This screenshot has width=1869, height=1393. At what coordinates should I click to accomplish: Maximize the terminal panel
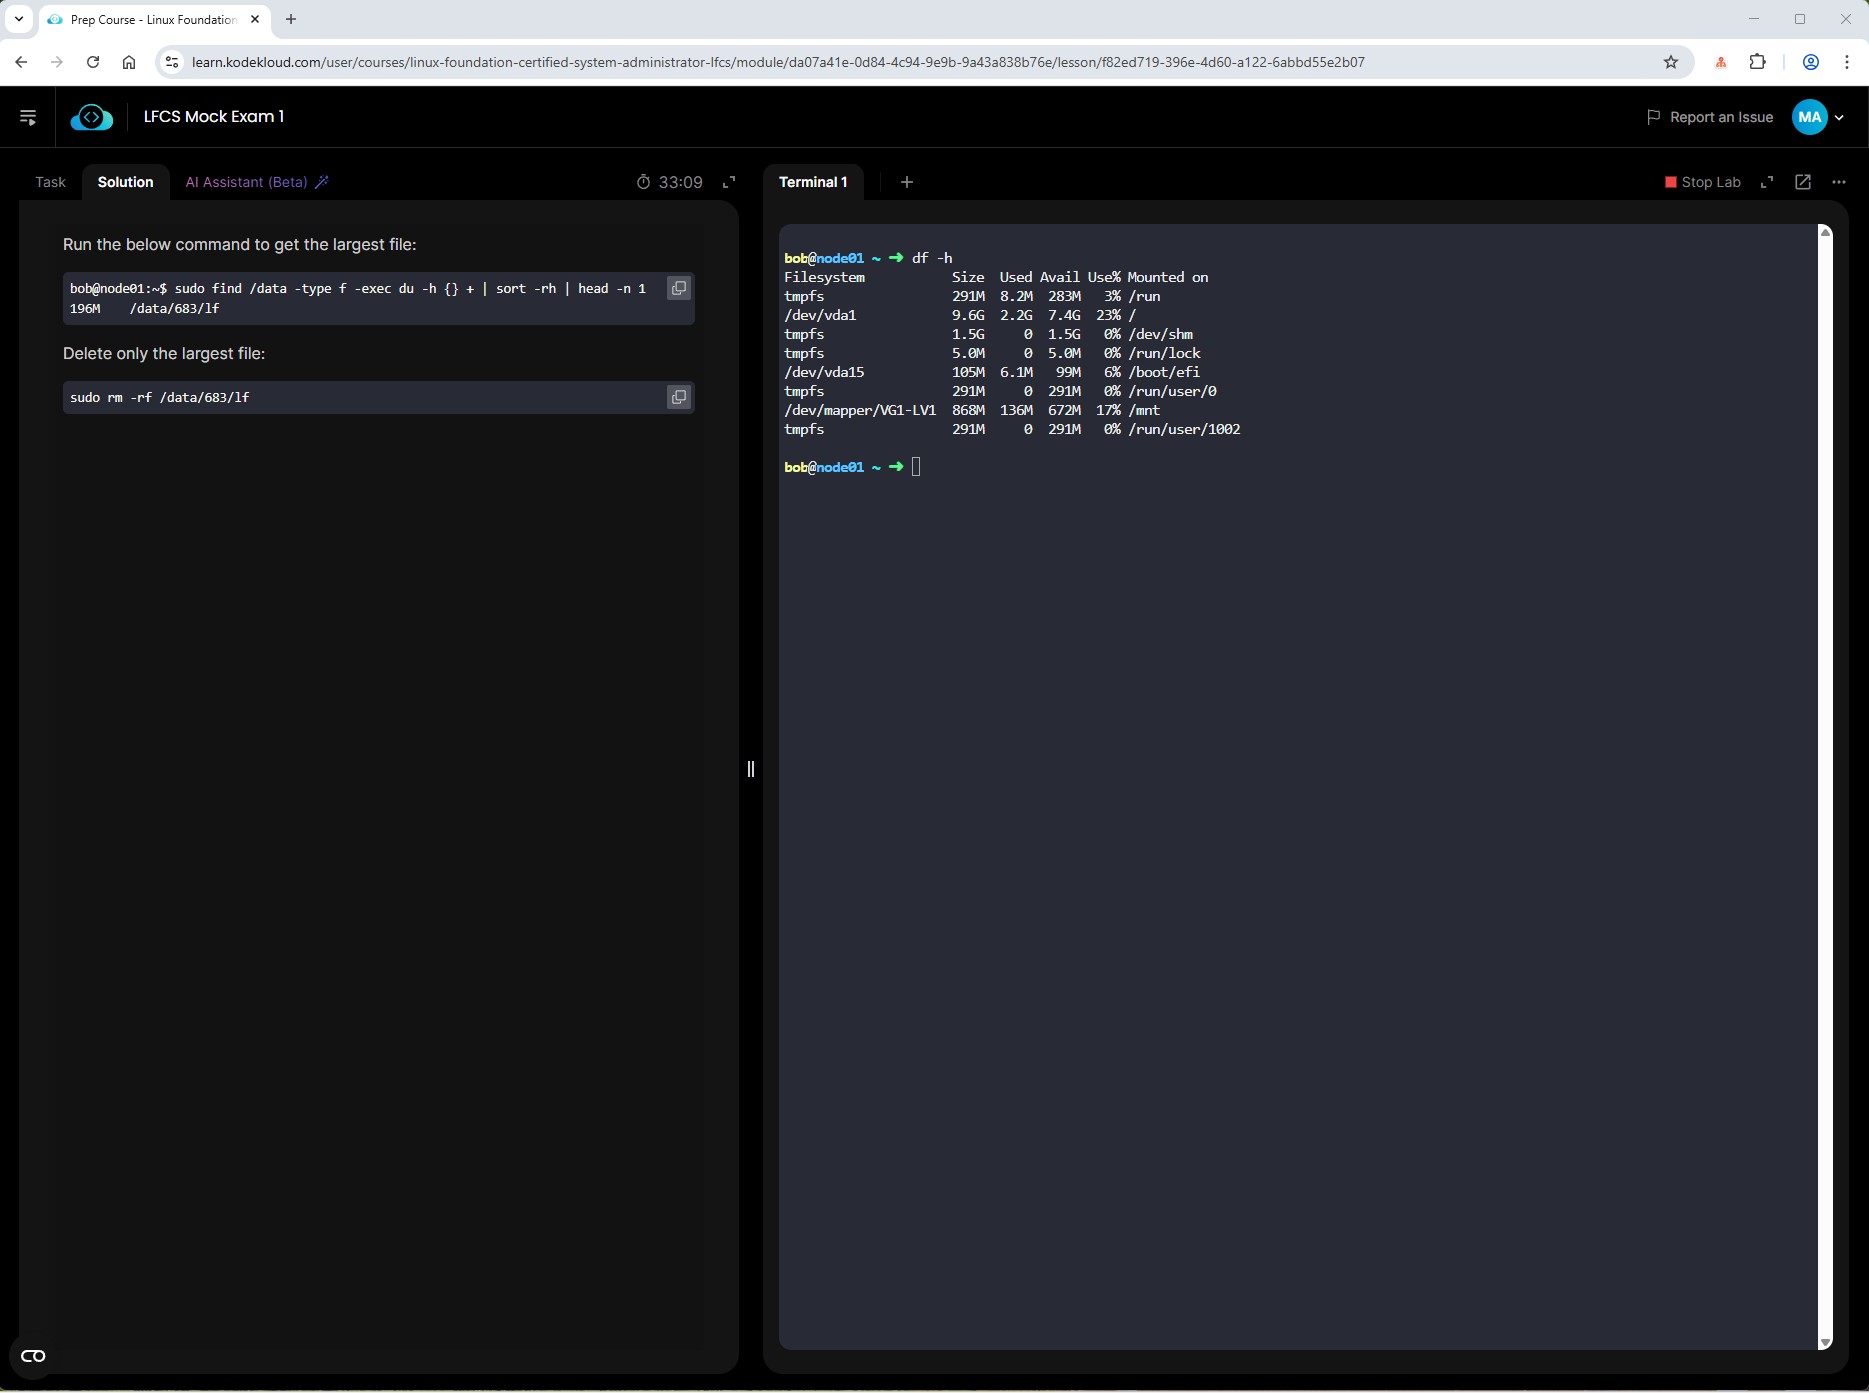click(x=1767, y=182)
